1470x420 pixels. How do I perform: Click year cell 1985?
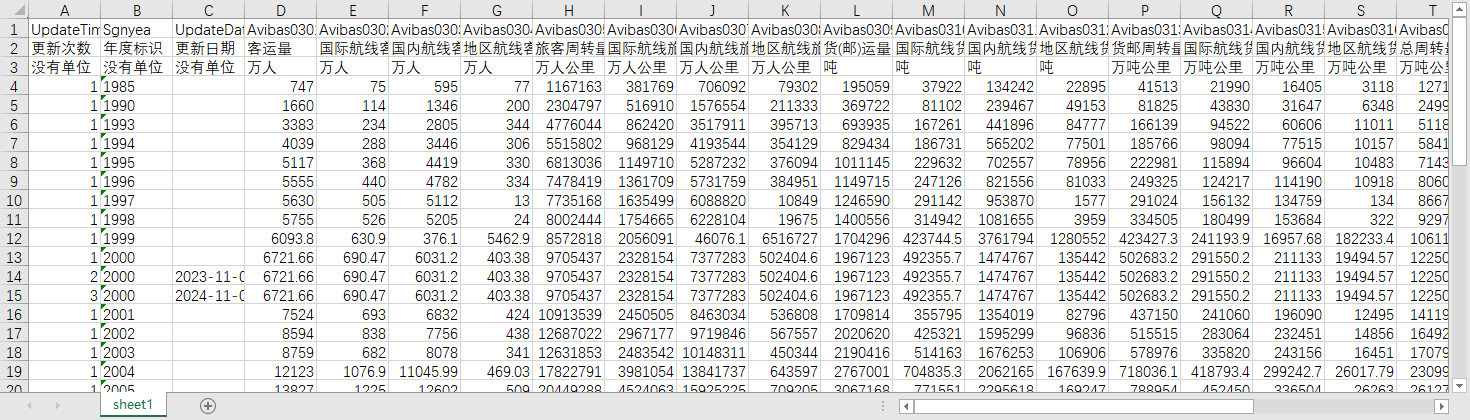(x=137, y=86)
